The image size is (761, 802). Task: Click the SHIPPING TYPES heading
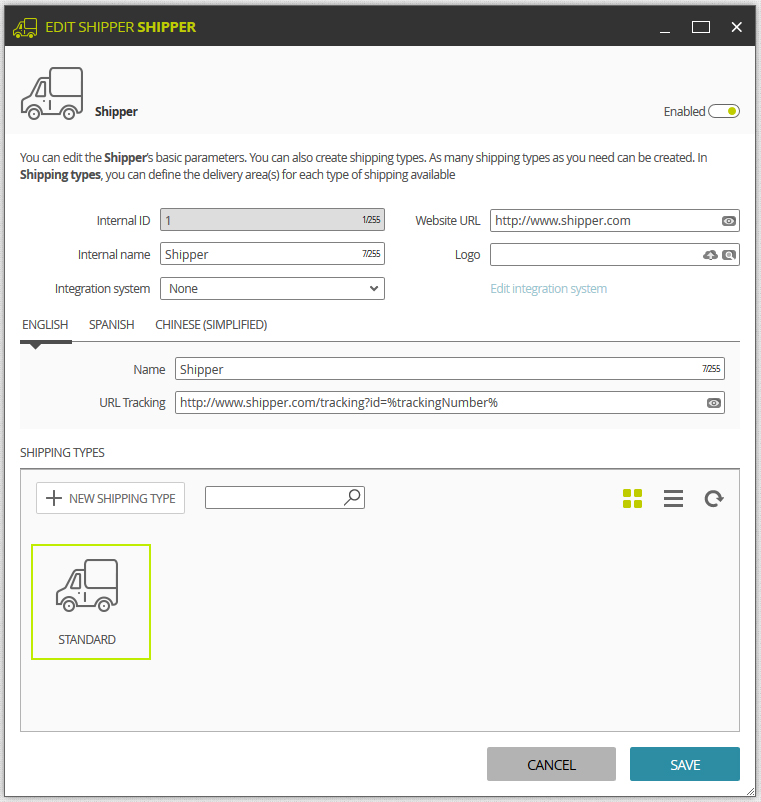[62, 453]
